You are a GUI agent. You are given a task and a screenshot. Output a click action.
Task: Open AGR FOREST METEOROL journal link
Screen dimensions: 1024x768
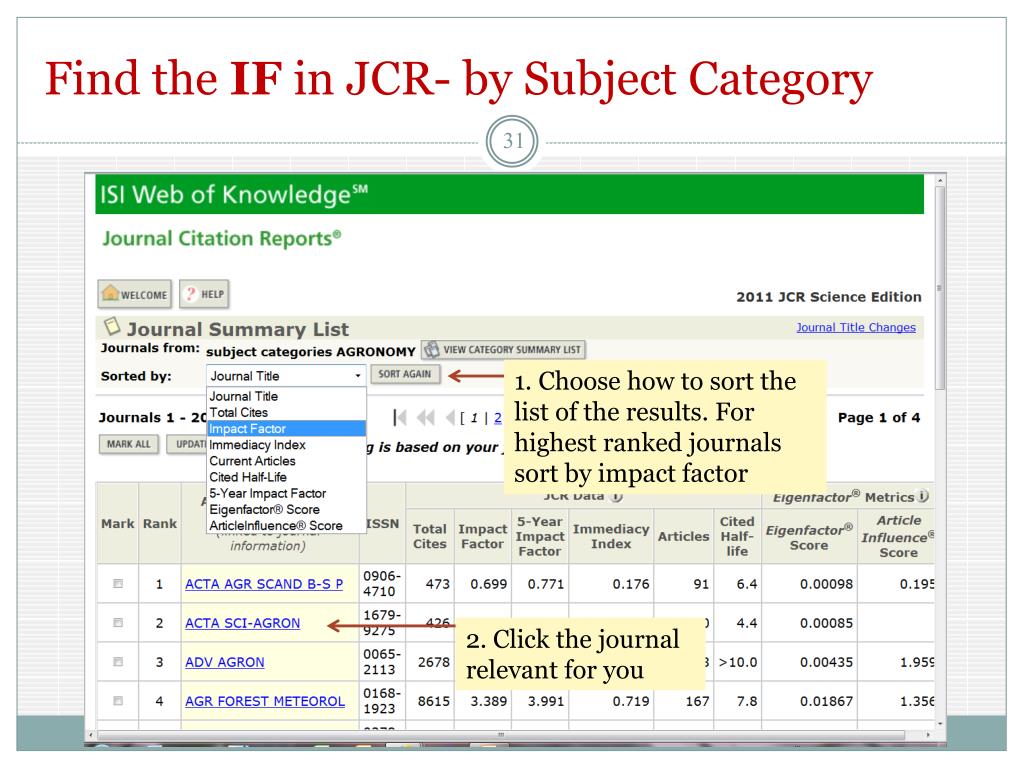coord(264,701)
